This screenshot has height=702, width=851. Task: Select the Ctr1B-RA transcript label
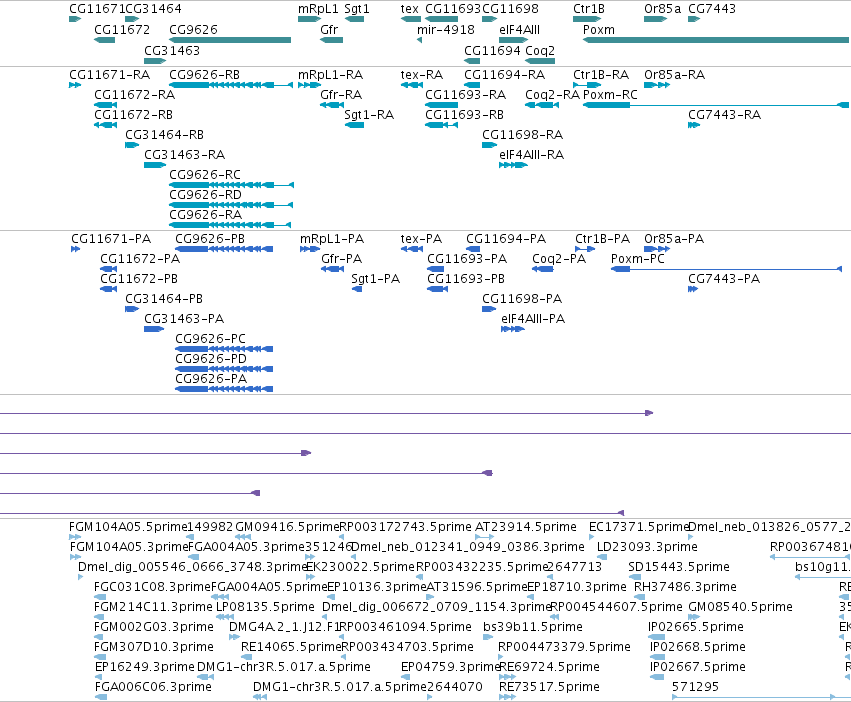[x=601, y=74]
